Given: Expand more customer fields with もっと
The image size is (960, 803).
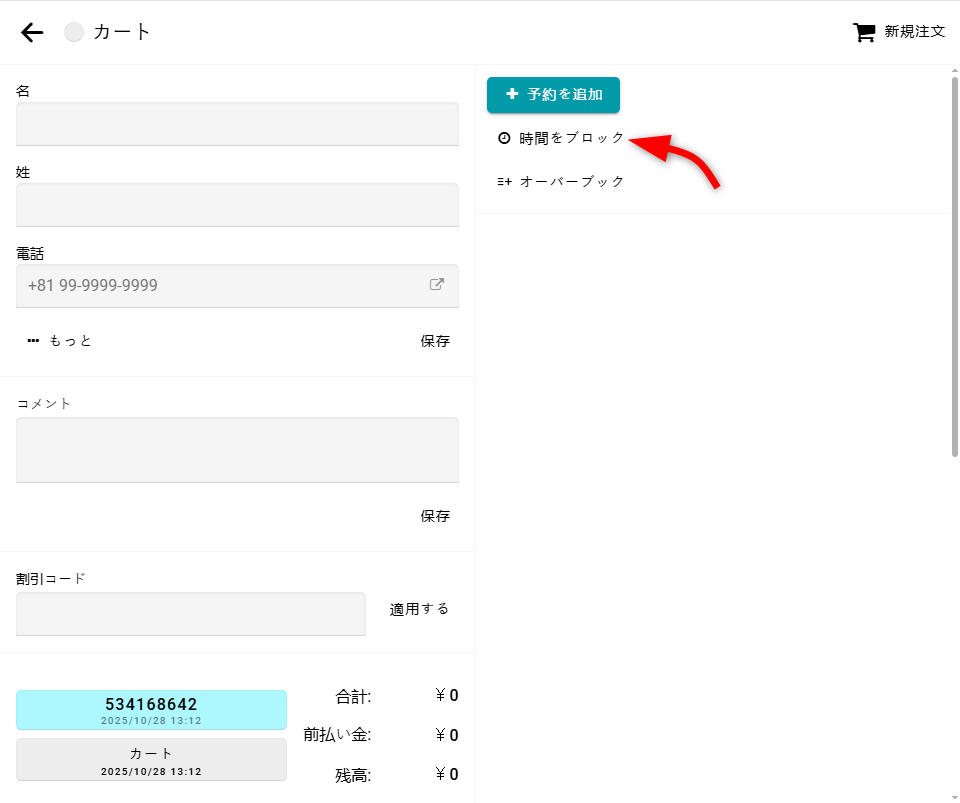Looking at the screenshot, I should (x=70, y=341).
